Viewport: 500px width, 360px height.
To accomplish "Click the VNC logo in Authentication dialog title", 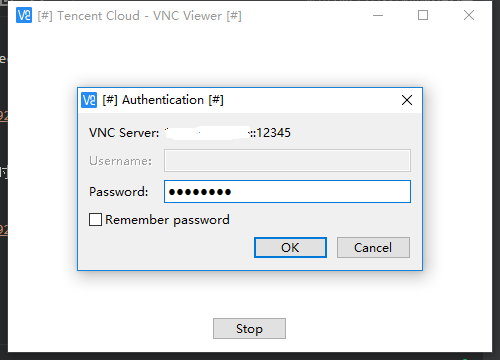I will [x=89, y=100].
